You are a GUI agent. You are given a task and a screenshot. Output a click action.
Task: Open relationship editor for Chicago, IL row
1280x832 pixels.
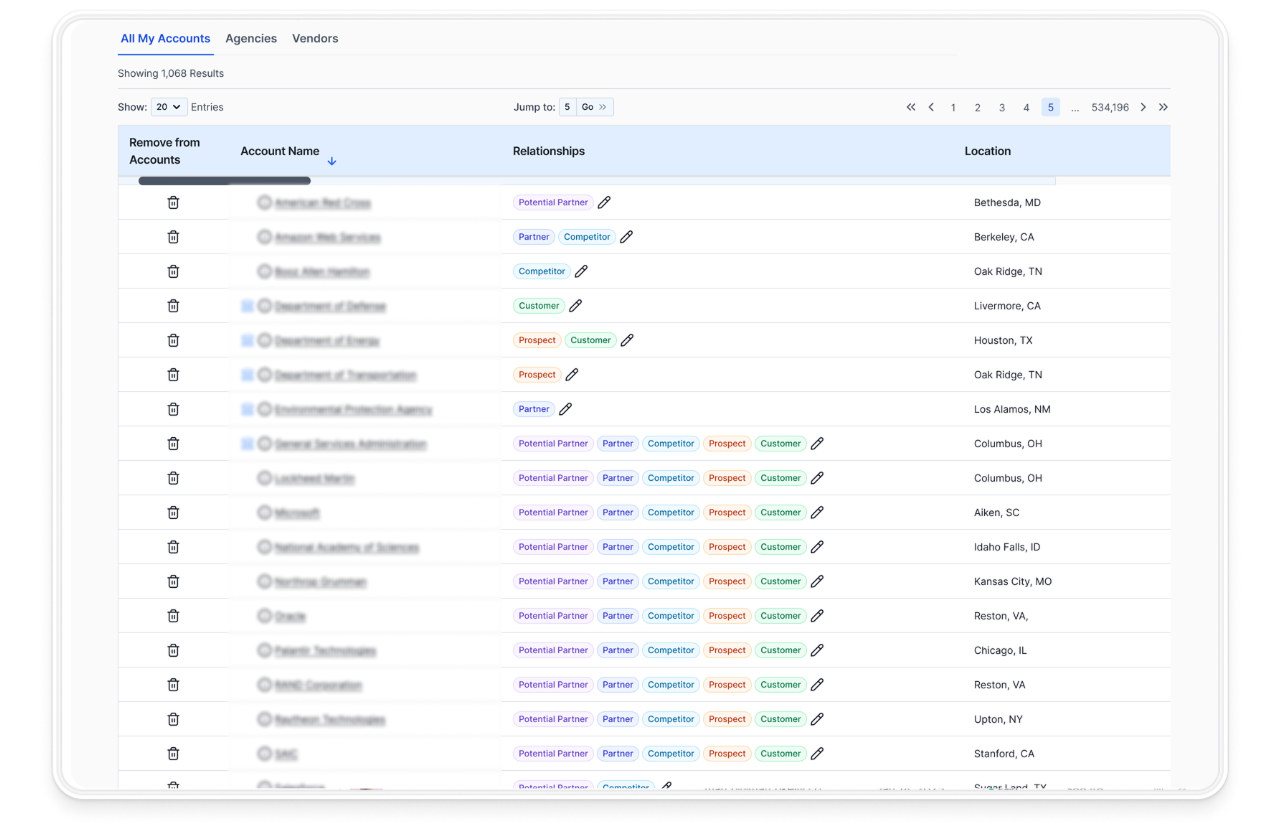[x=817, y=650]
